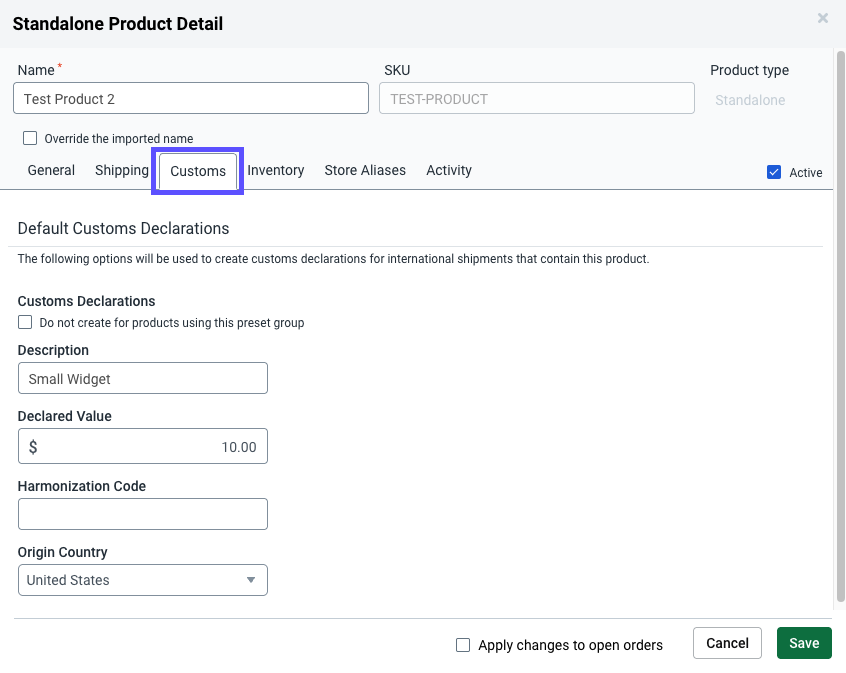Click the SKU field labeled TEST-PRODUCT
The image size is (846, 673).
tap(537, 98)
